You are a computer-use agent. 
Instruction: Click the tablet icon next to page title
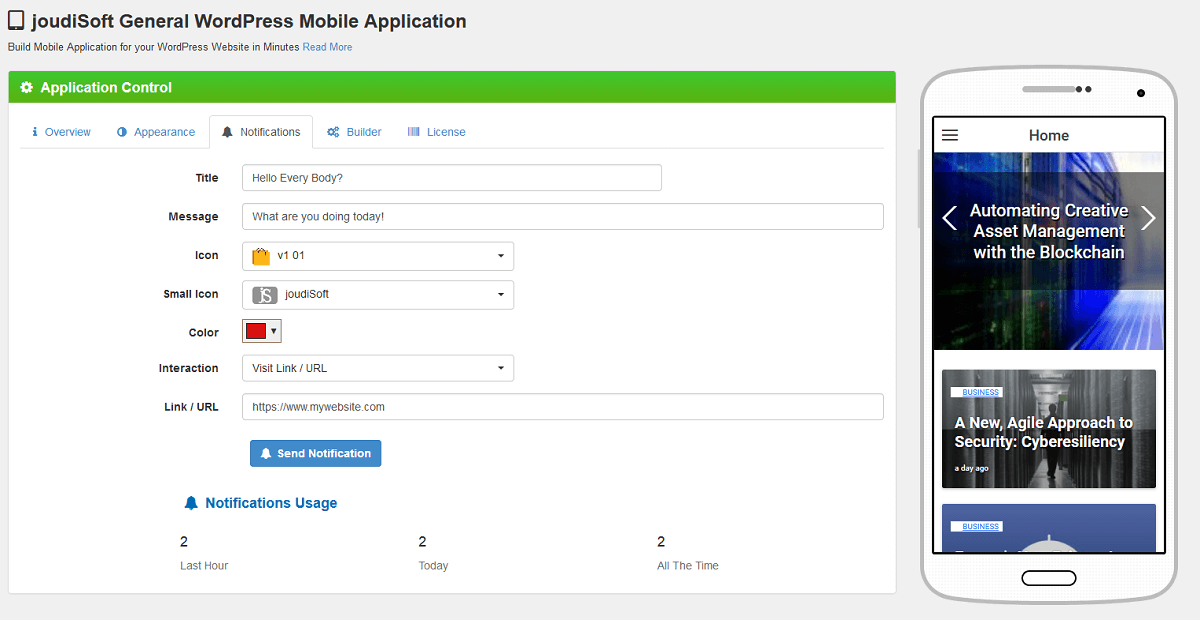pyautogui.click(x=16, y=20)
